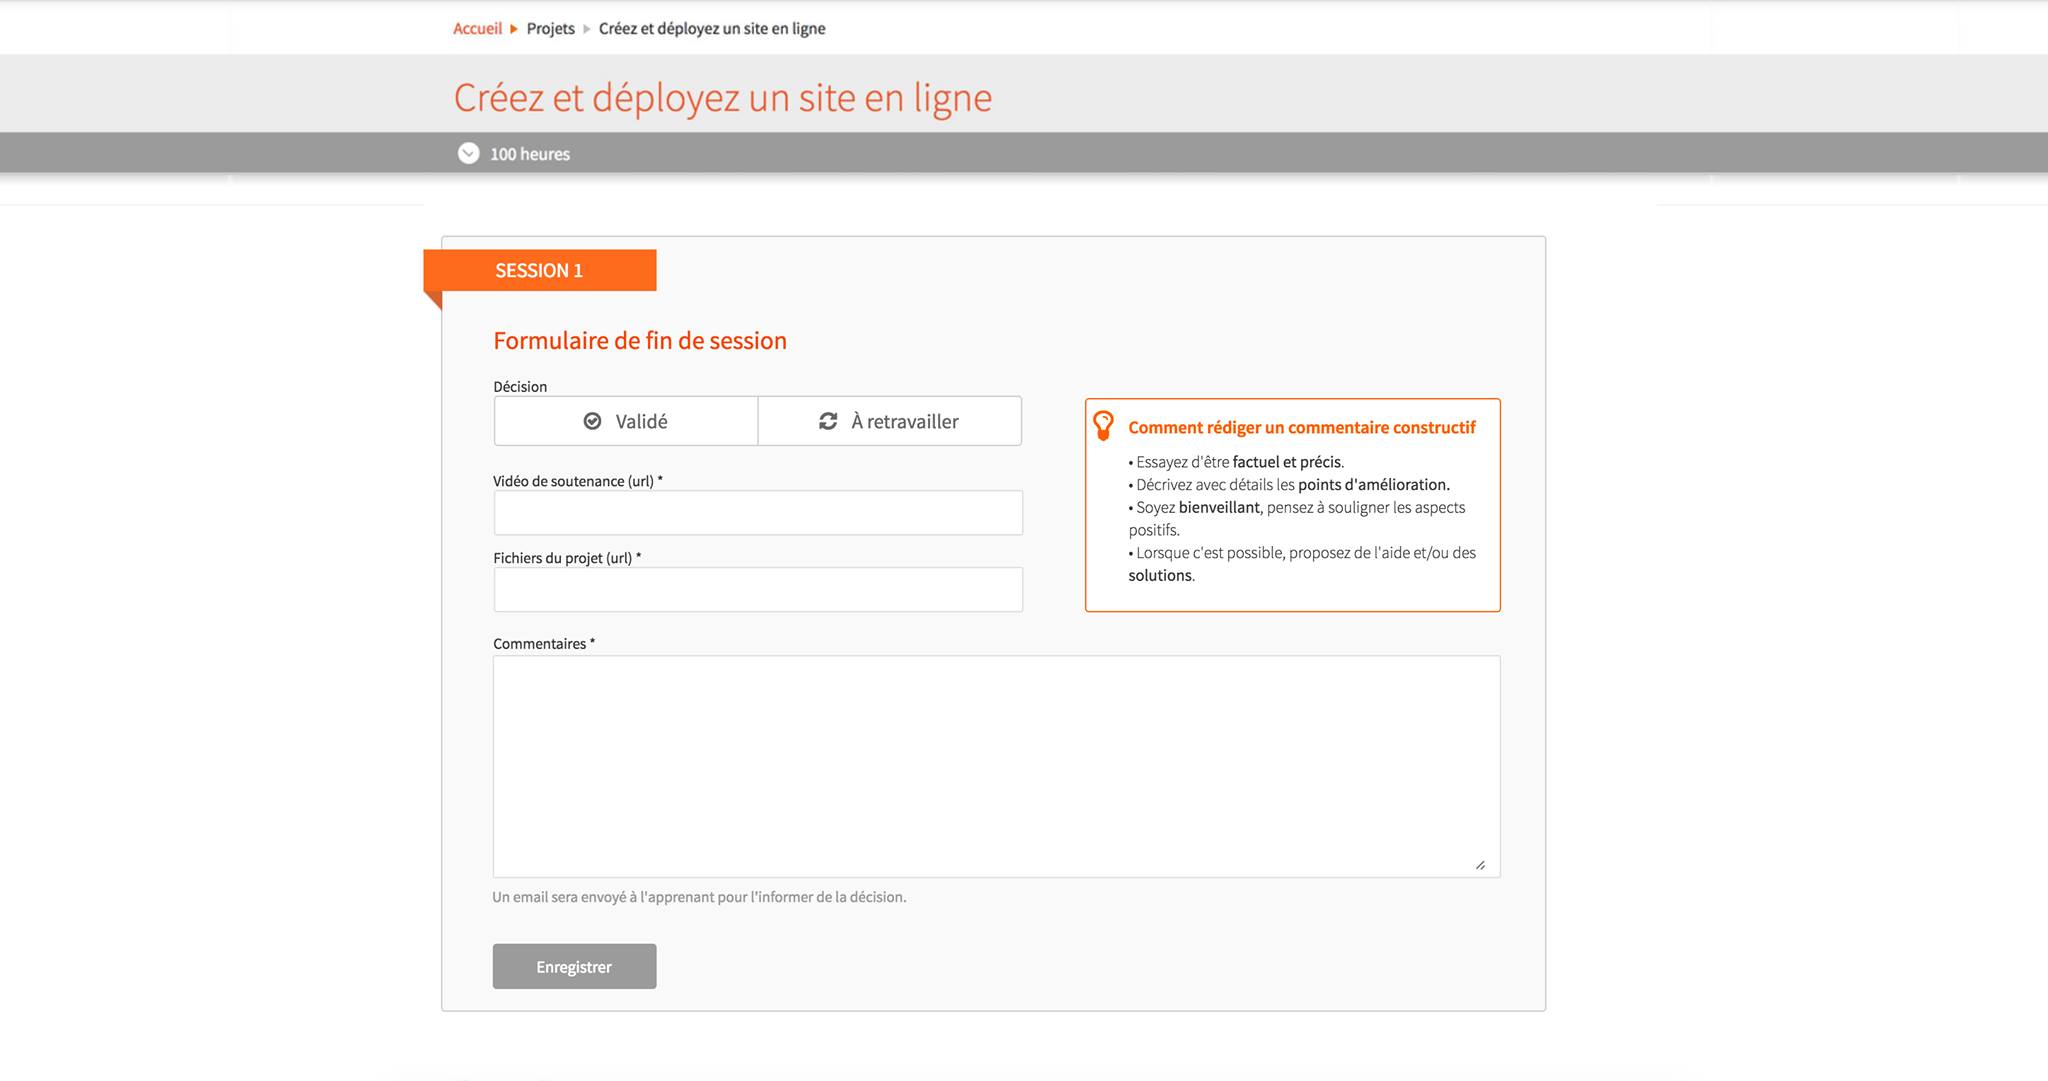Select the À retravailler decision option
This screenshot has height=1081, width=2048.
pyautogui.click(x=890, y=421)
